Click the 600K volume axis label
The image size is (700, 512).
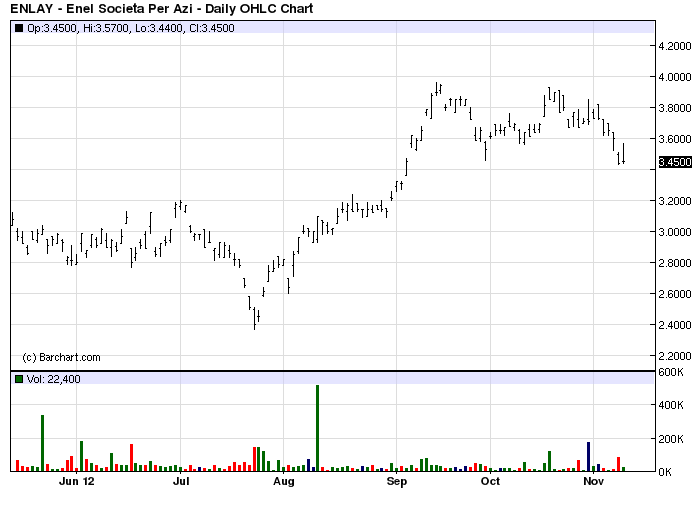(x=671, y=372)
